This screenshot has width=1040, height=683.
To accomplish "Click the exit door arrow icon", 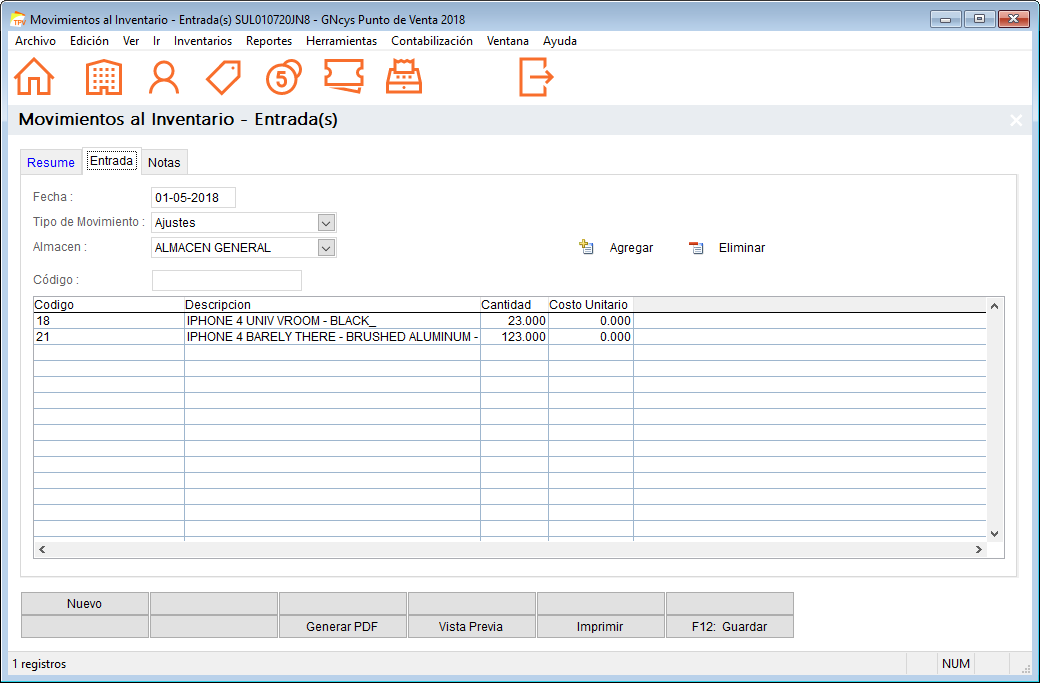I will 536,77.
